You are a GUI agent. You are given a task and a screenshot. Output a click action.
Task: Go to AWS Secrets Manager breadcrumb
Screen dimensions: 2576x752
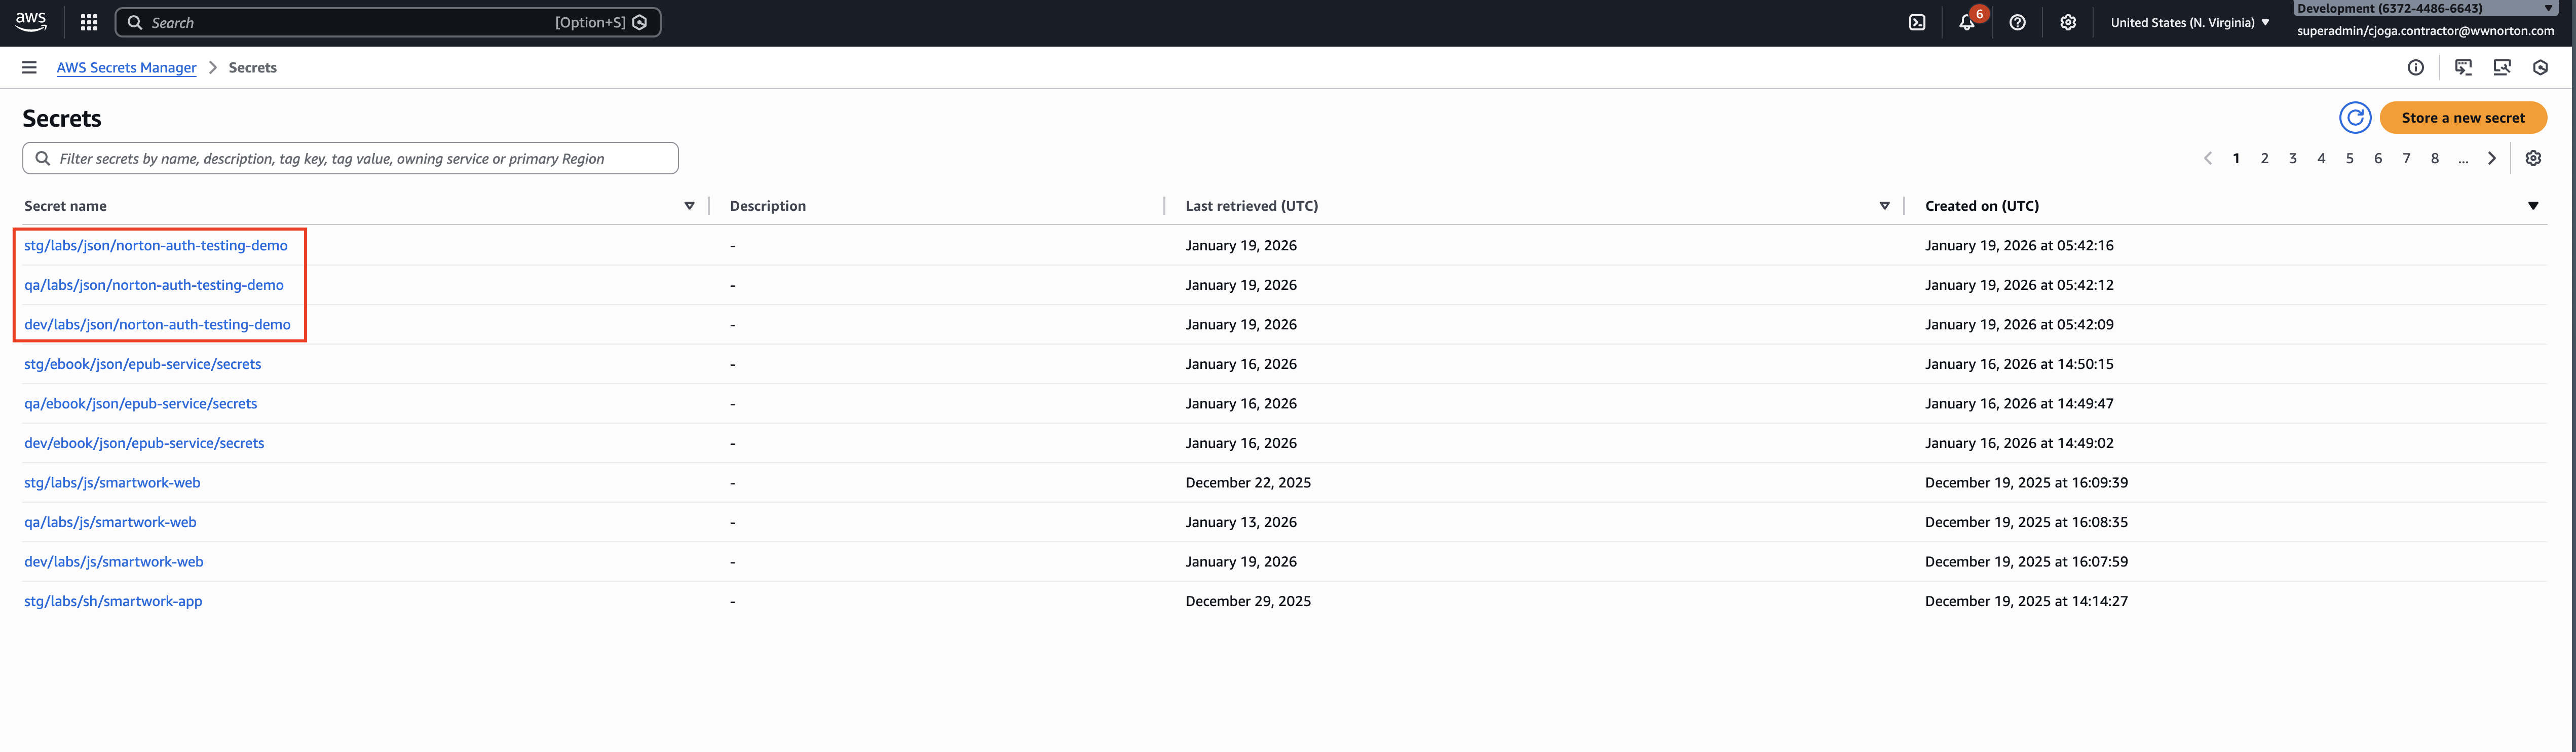point(126,67)
